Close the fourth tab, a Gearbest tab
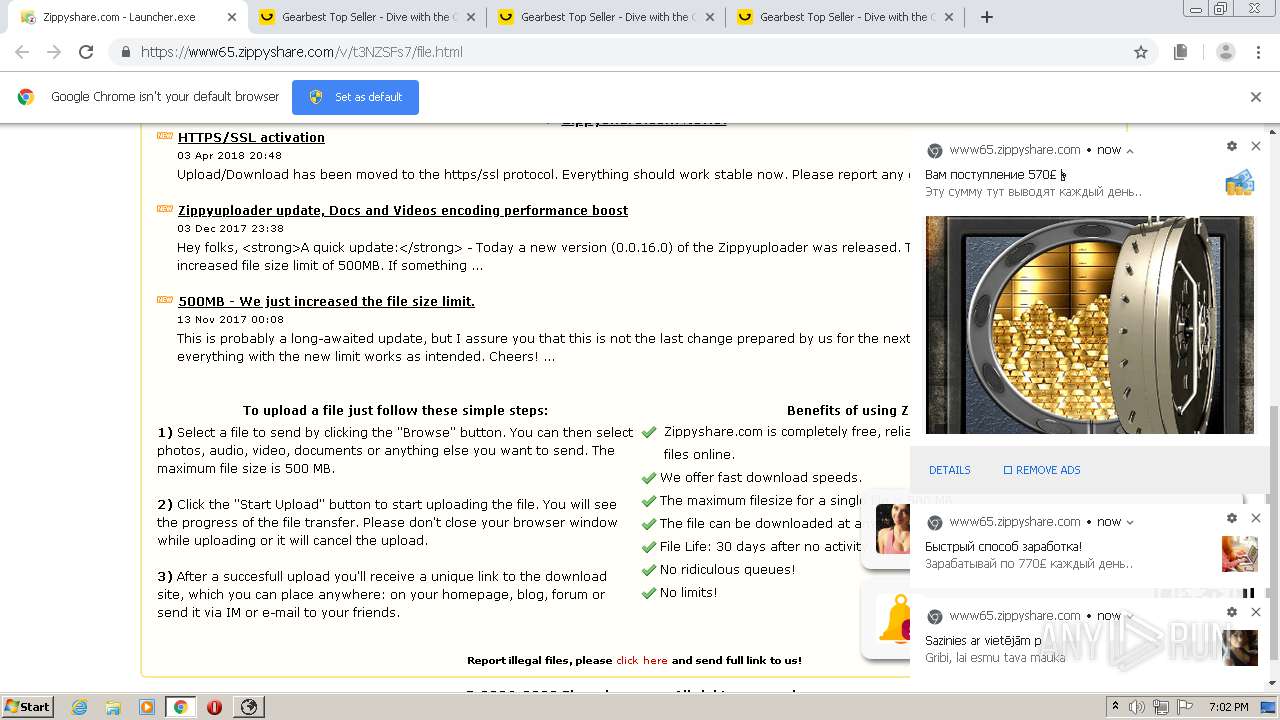The height and width of the screenshot is (720, 1280). tap(949, 17)
